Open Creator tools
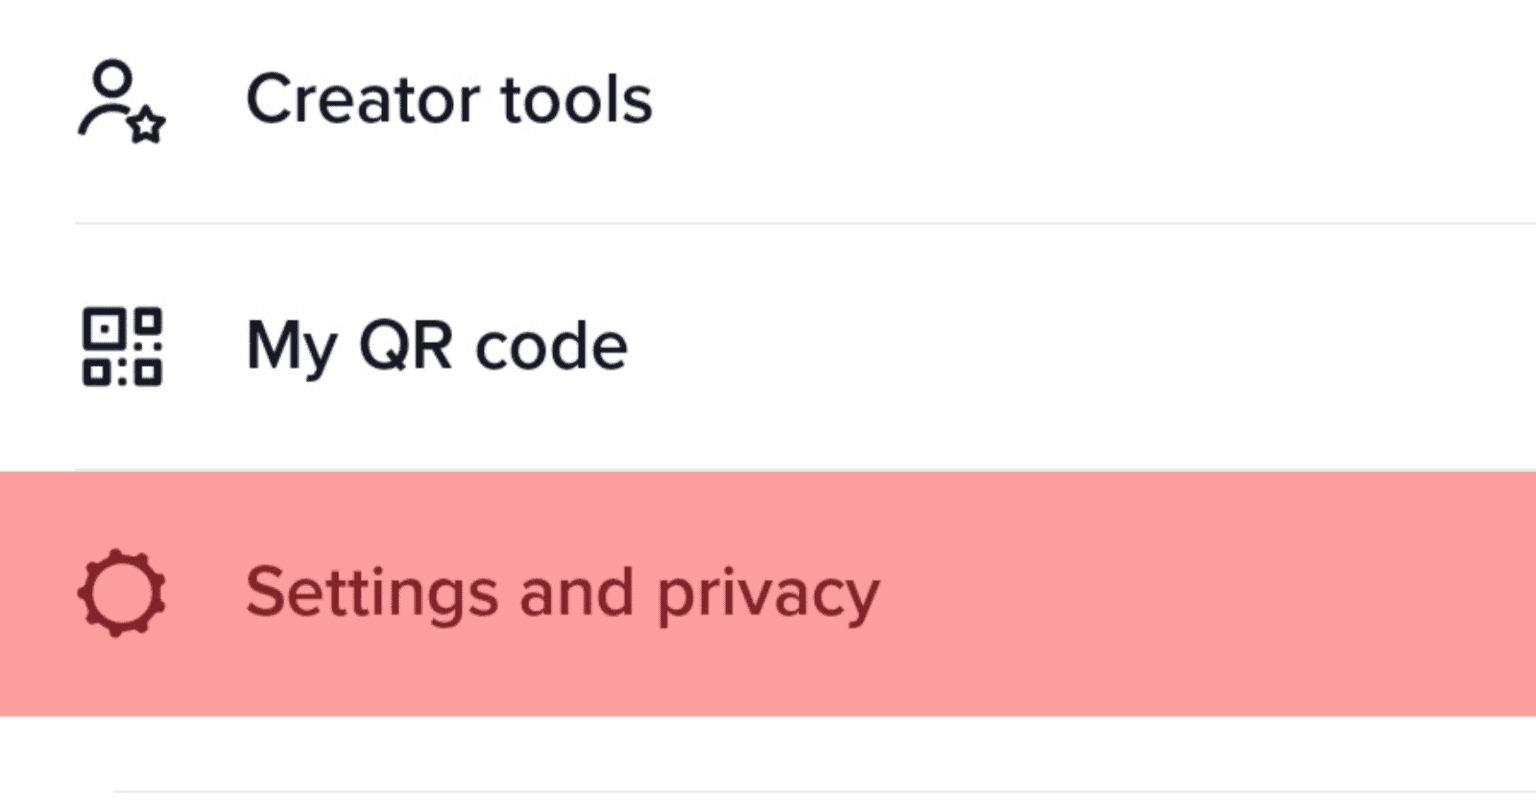Screen dimensions: 1536x803 448,100
